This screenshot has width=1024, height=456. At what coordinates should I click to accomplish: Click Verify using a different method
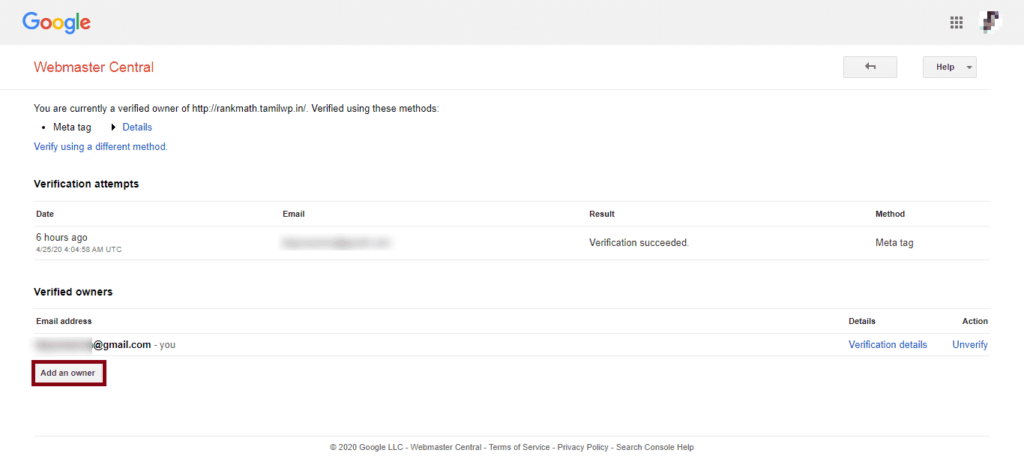pos(101,147)
